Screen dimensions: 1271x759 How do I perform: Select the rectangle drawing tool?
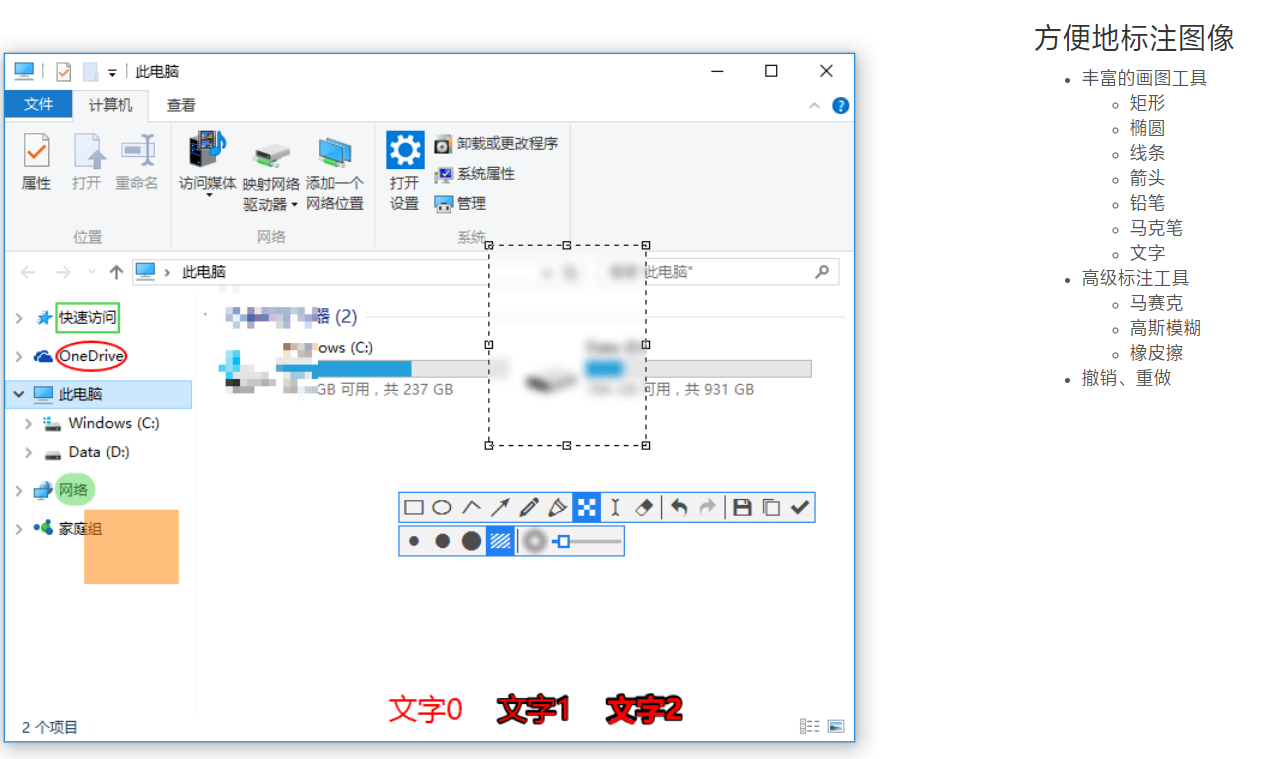[413, 508]
